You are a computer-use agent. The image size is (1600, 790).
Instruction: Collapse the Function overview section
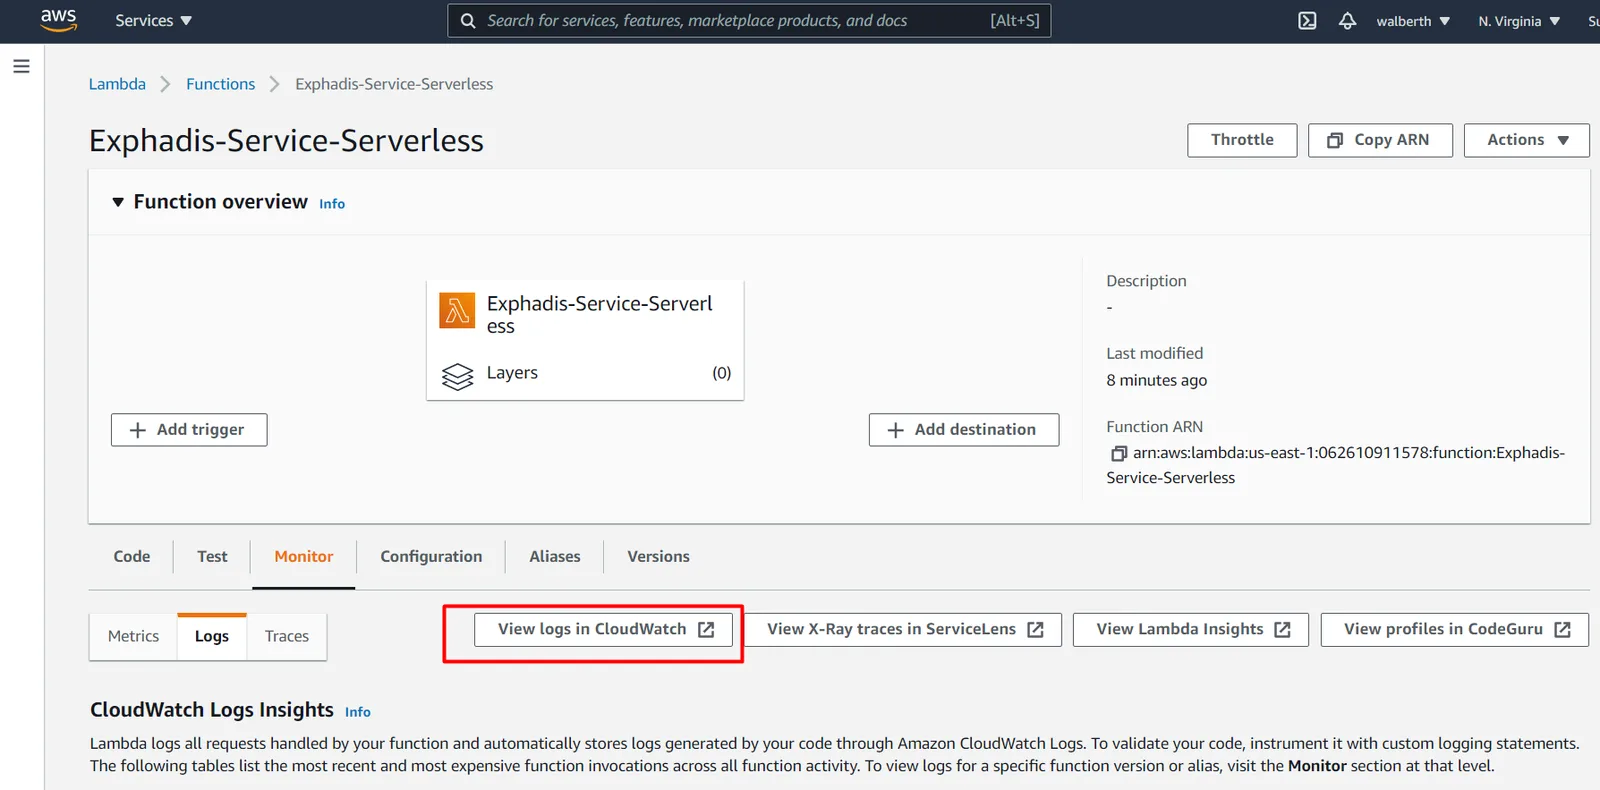[118, 202]
